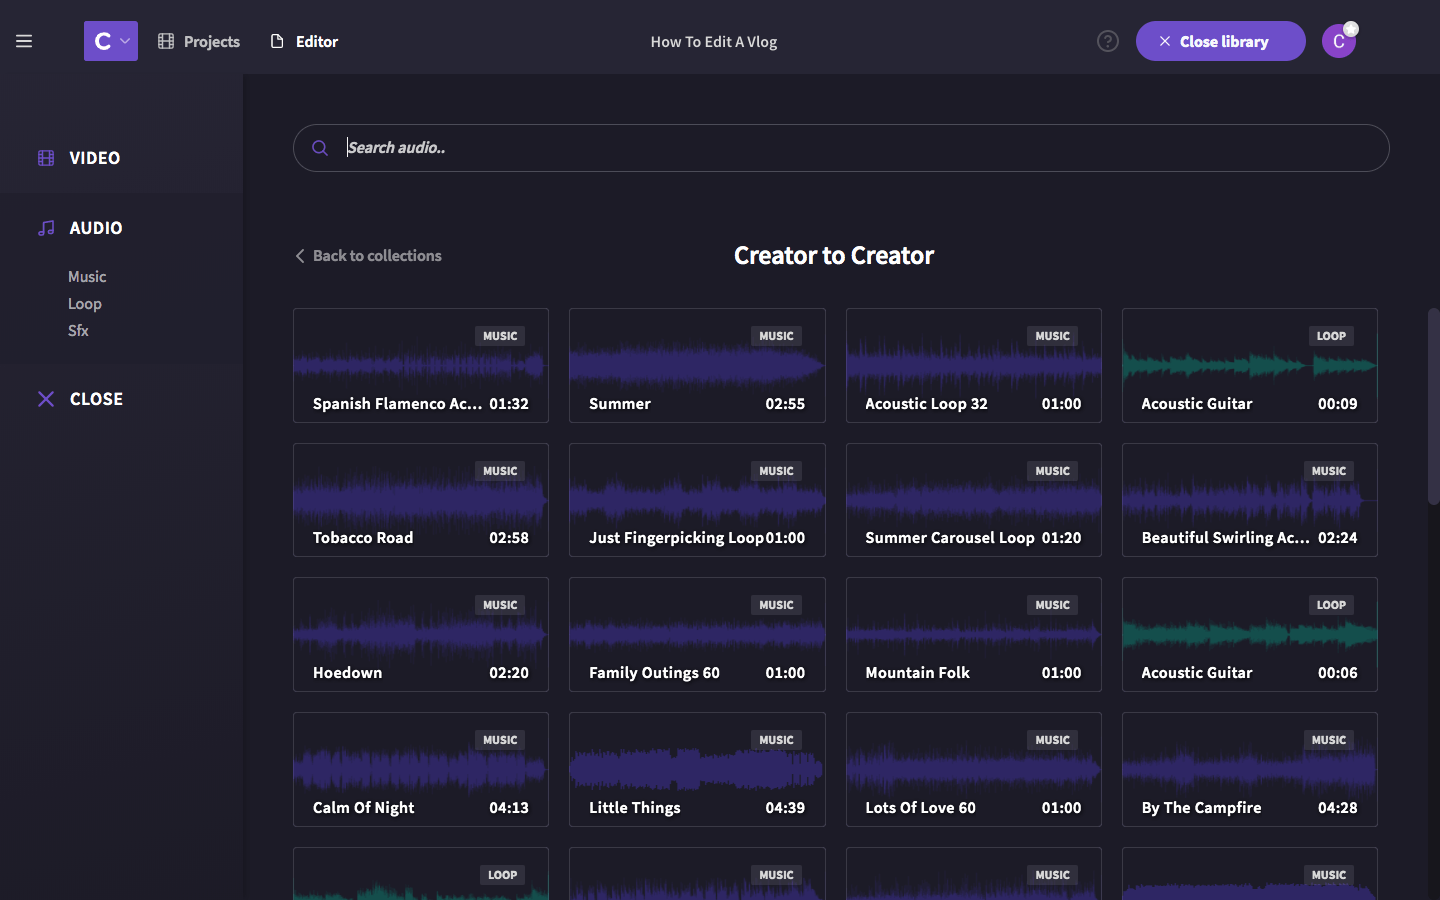Viewport: 1440px width, 900px height.
Task: Select Spanish Flamenco Ac... track
Action: tap(421, 365)
